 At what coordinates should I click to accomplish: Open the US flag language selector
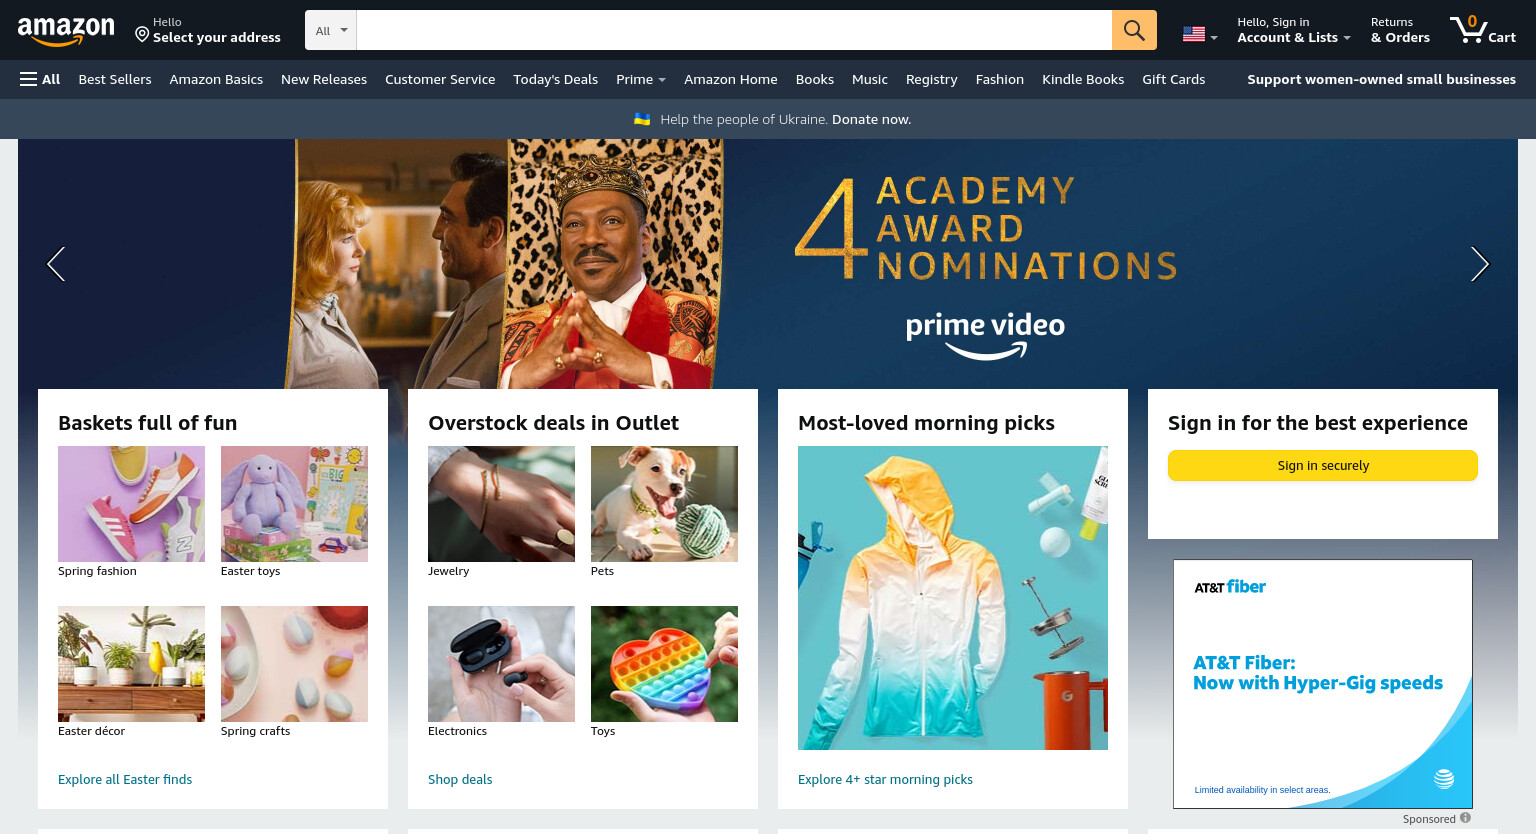(1200, 34)
